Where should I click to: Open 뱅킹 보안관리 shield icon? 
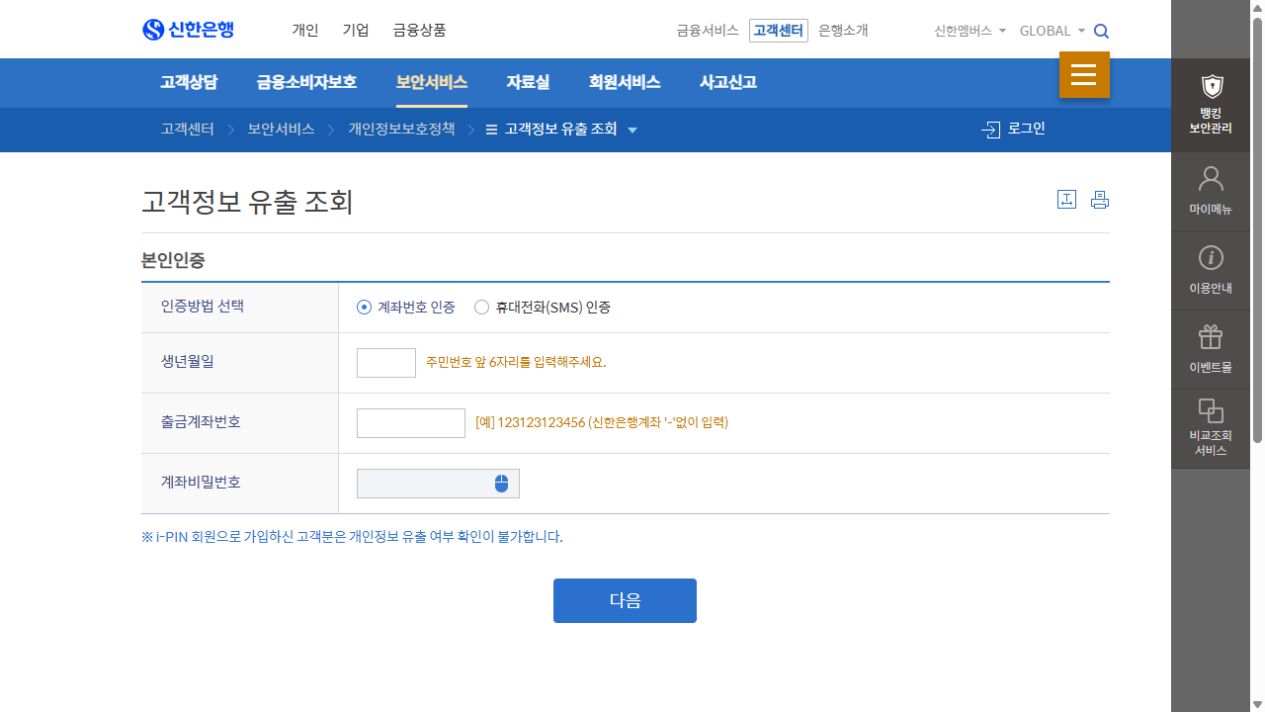(1210, 105)
